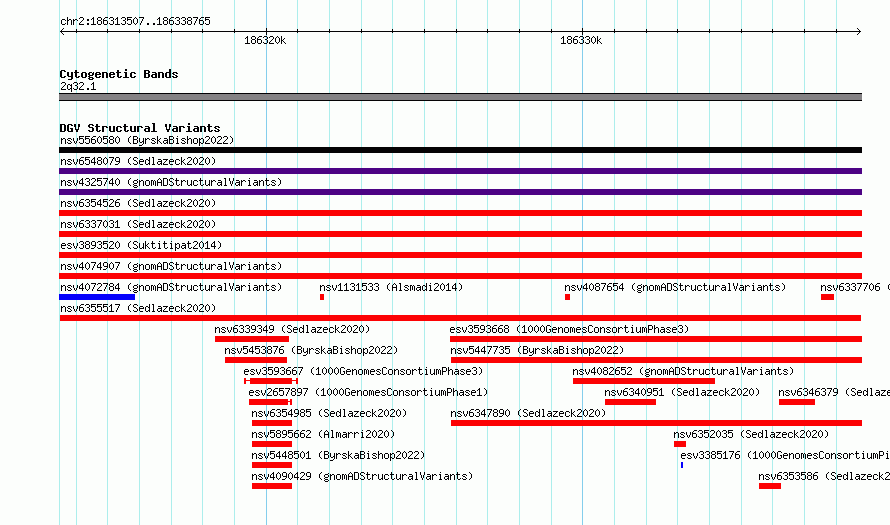This screenshot has width=890, height=525.
Task: Open nsv6337031 (Sedlazeck2020) label
Action: 138,224
